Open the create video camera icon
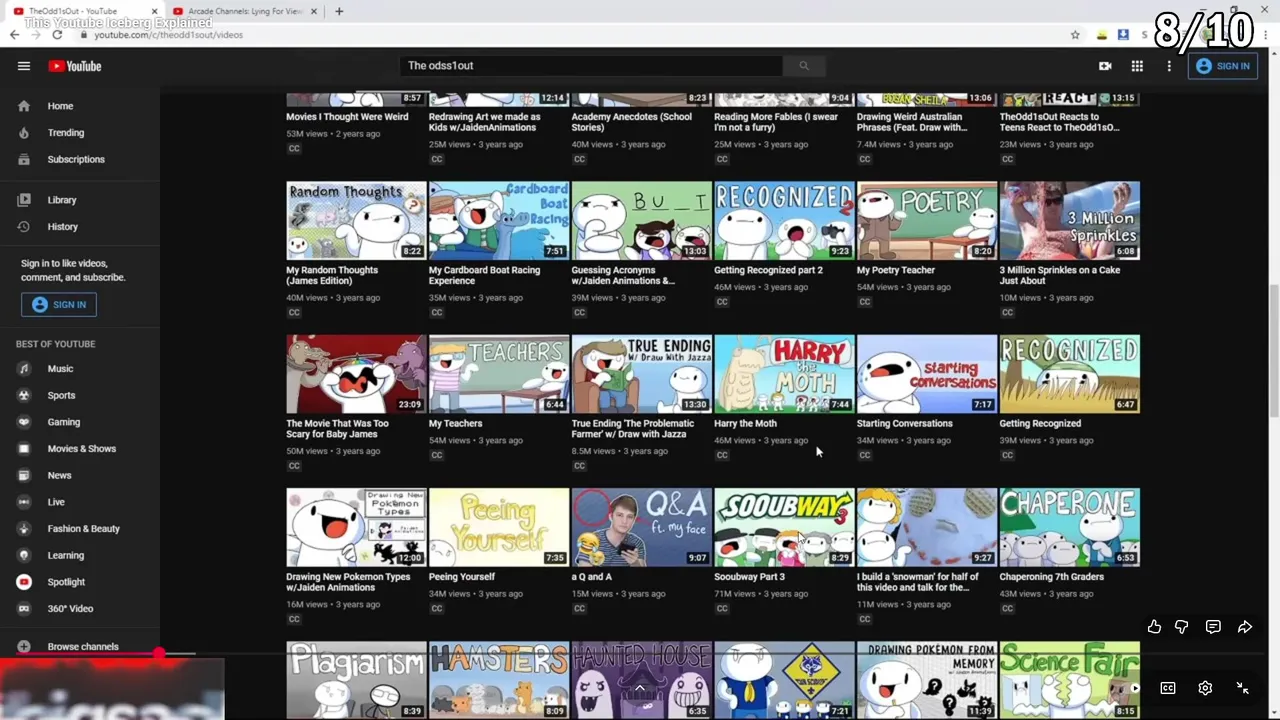1280x720 pixels. click(x=1105, y=66)
